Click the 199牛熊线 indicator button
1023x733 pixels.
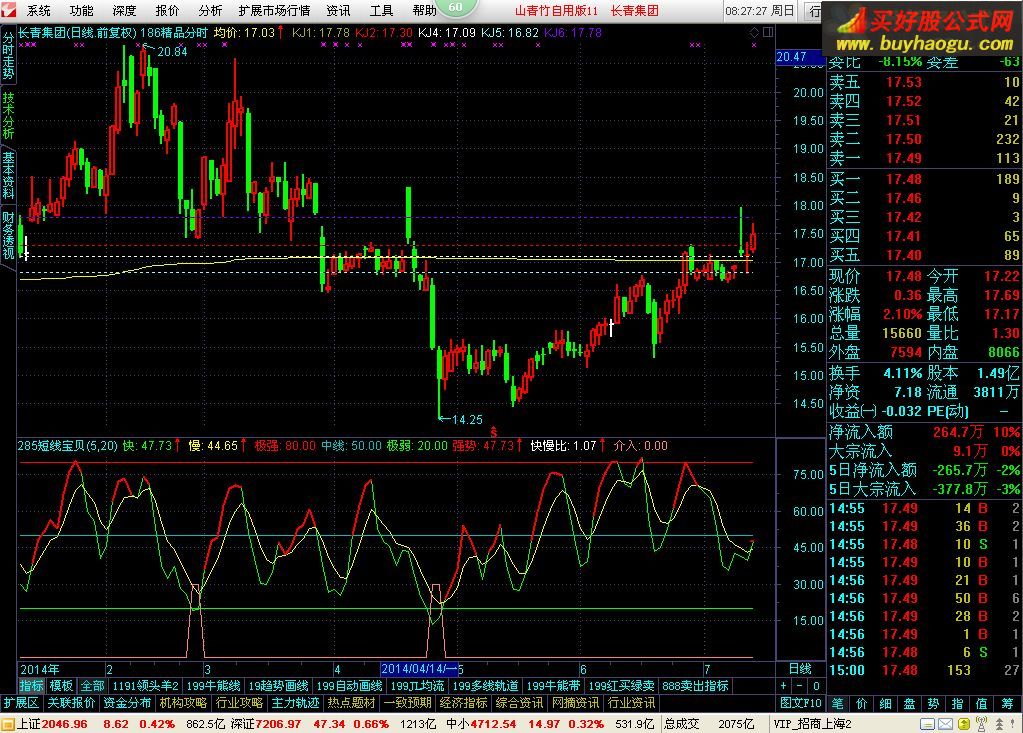point(213,686)
